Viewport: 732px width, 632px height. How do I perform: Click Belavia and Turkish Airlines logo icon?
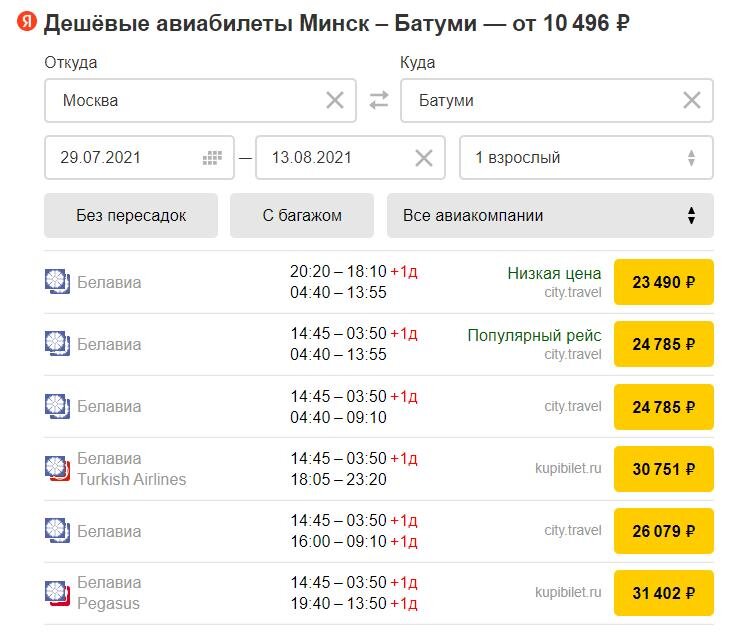pos(57,468)
